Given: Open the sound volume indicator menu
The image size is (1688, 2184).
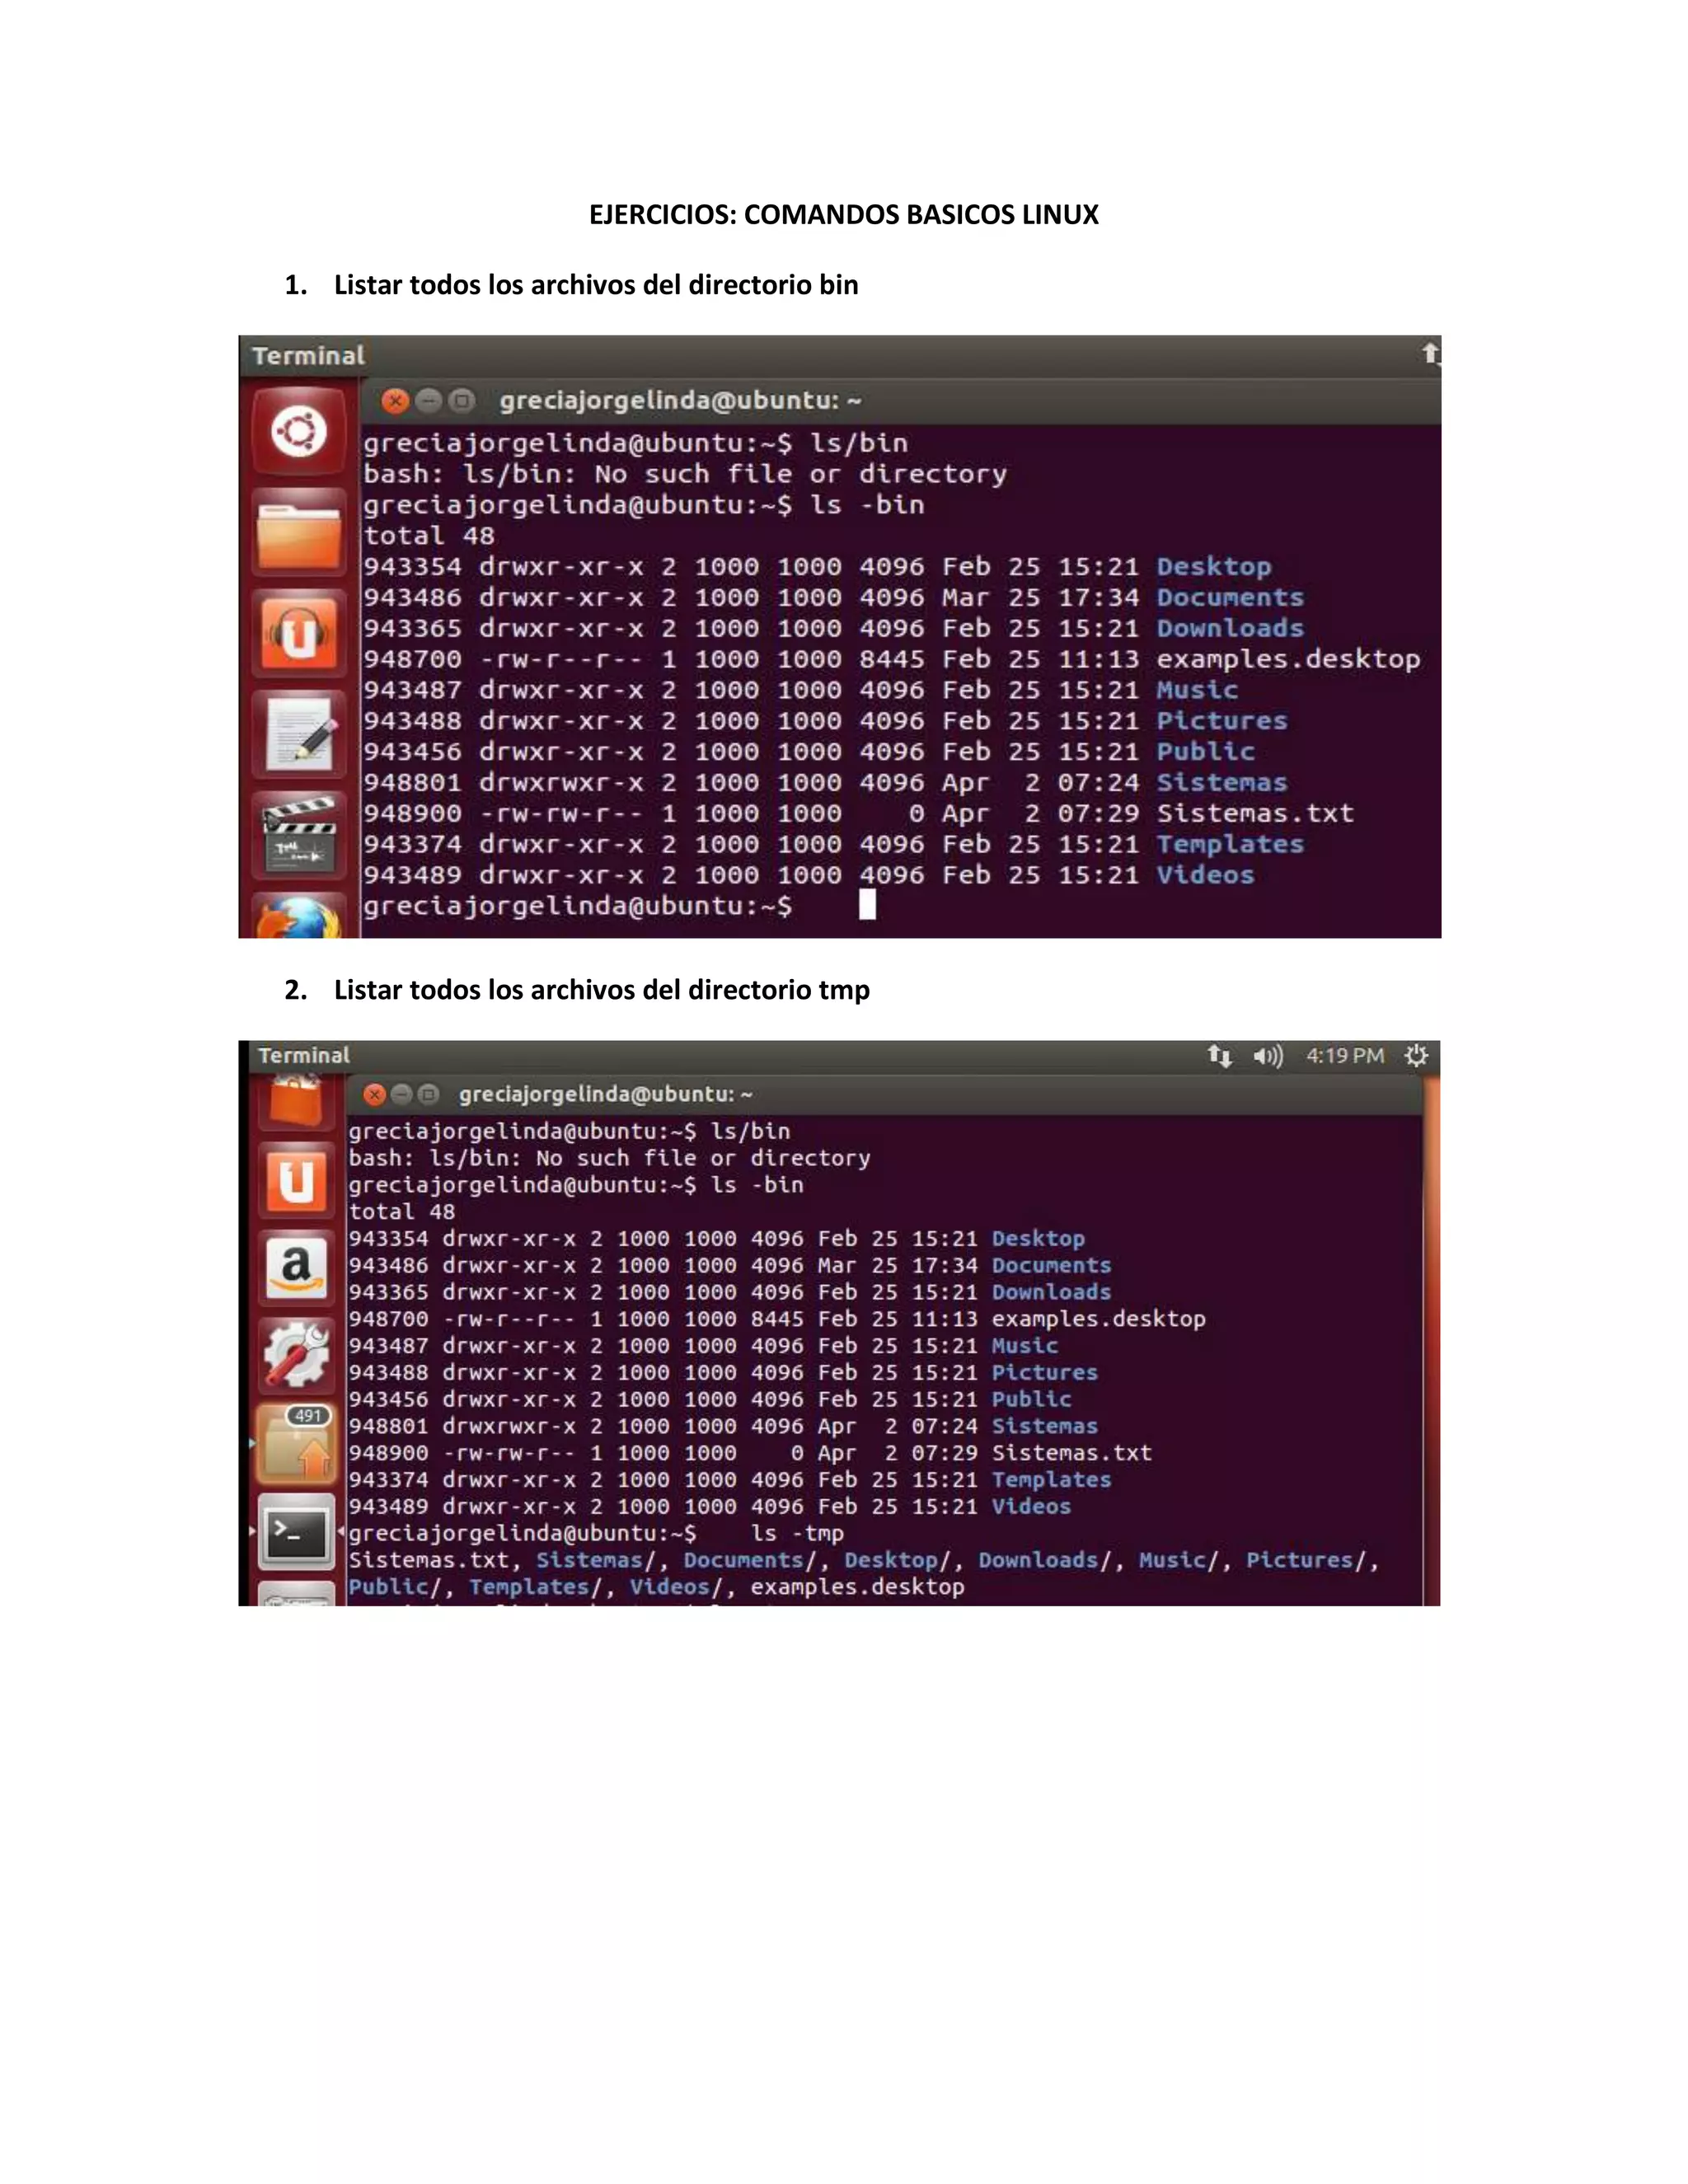Looking at the screenshot, I should pos(1267,1056).
